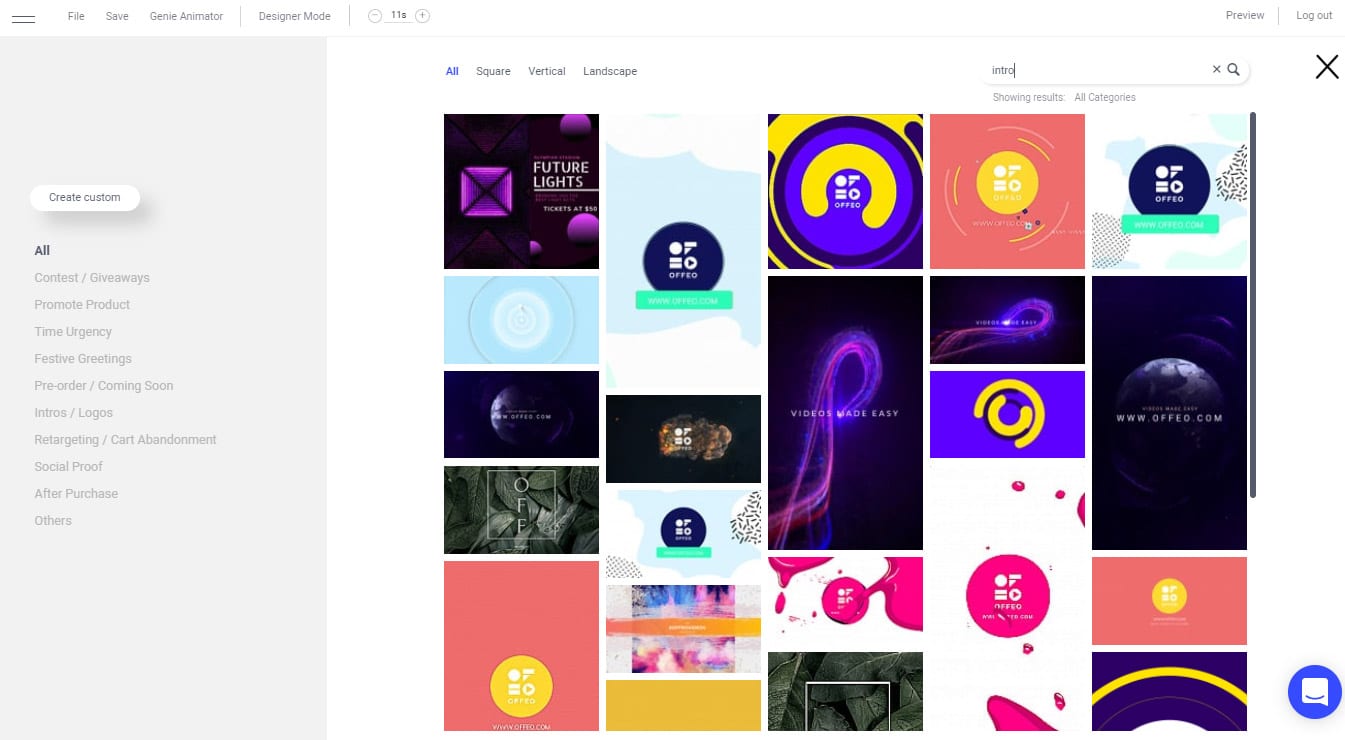Select Intros / Logos category

click(74, 412)
